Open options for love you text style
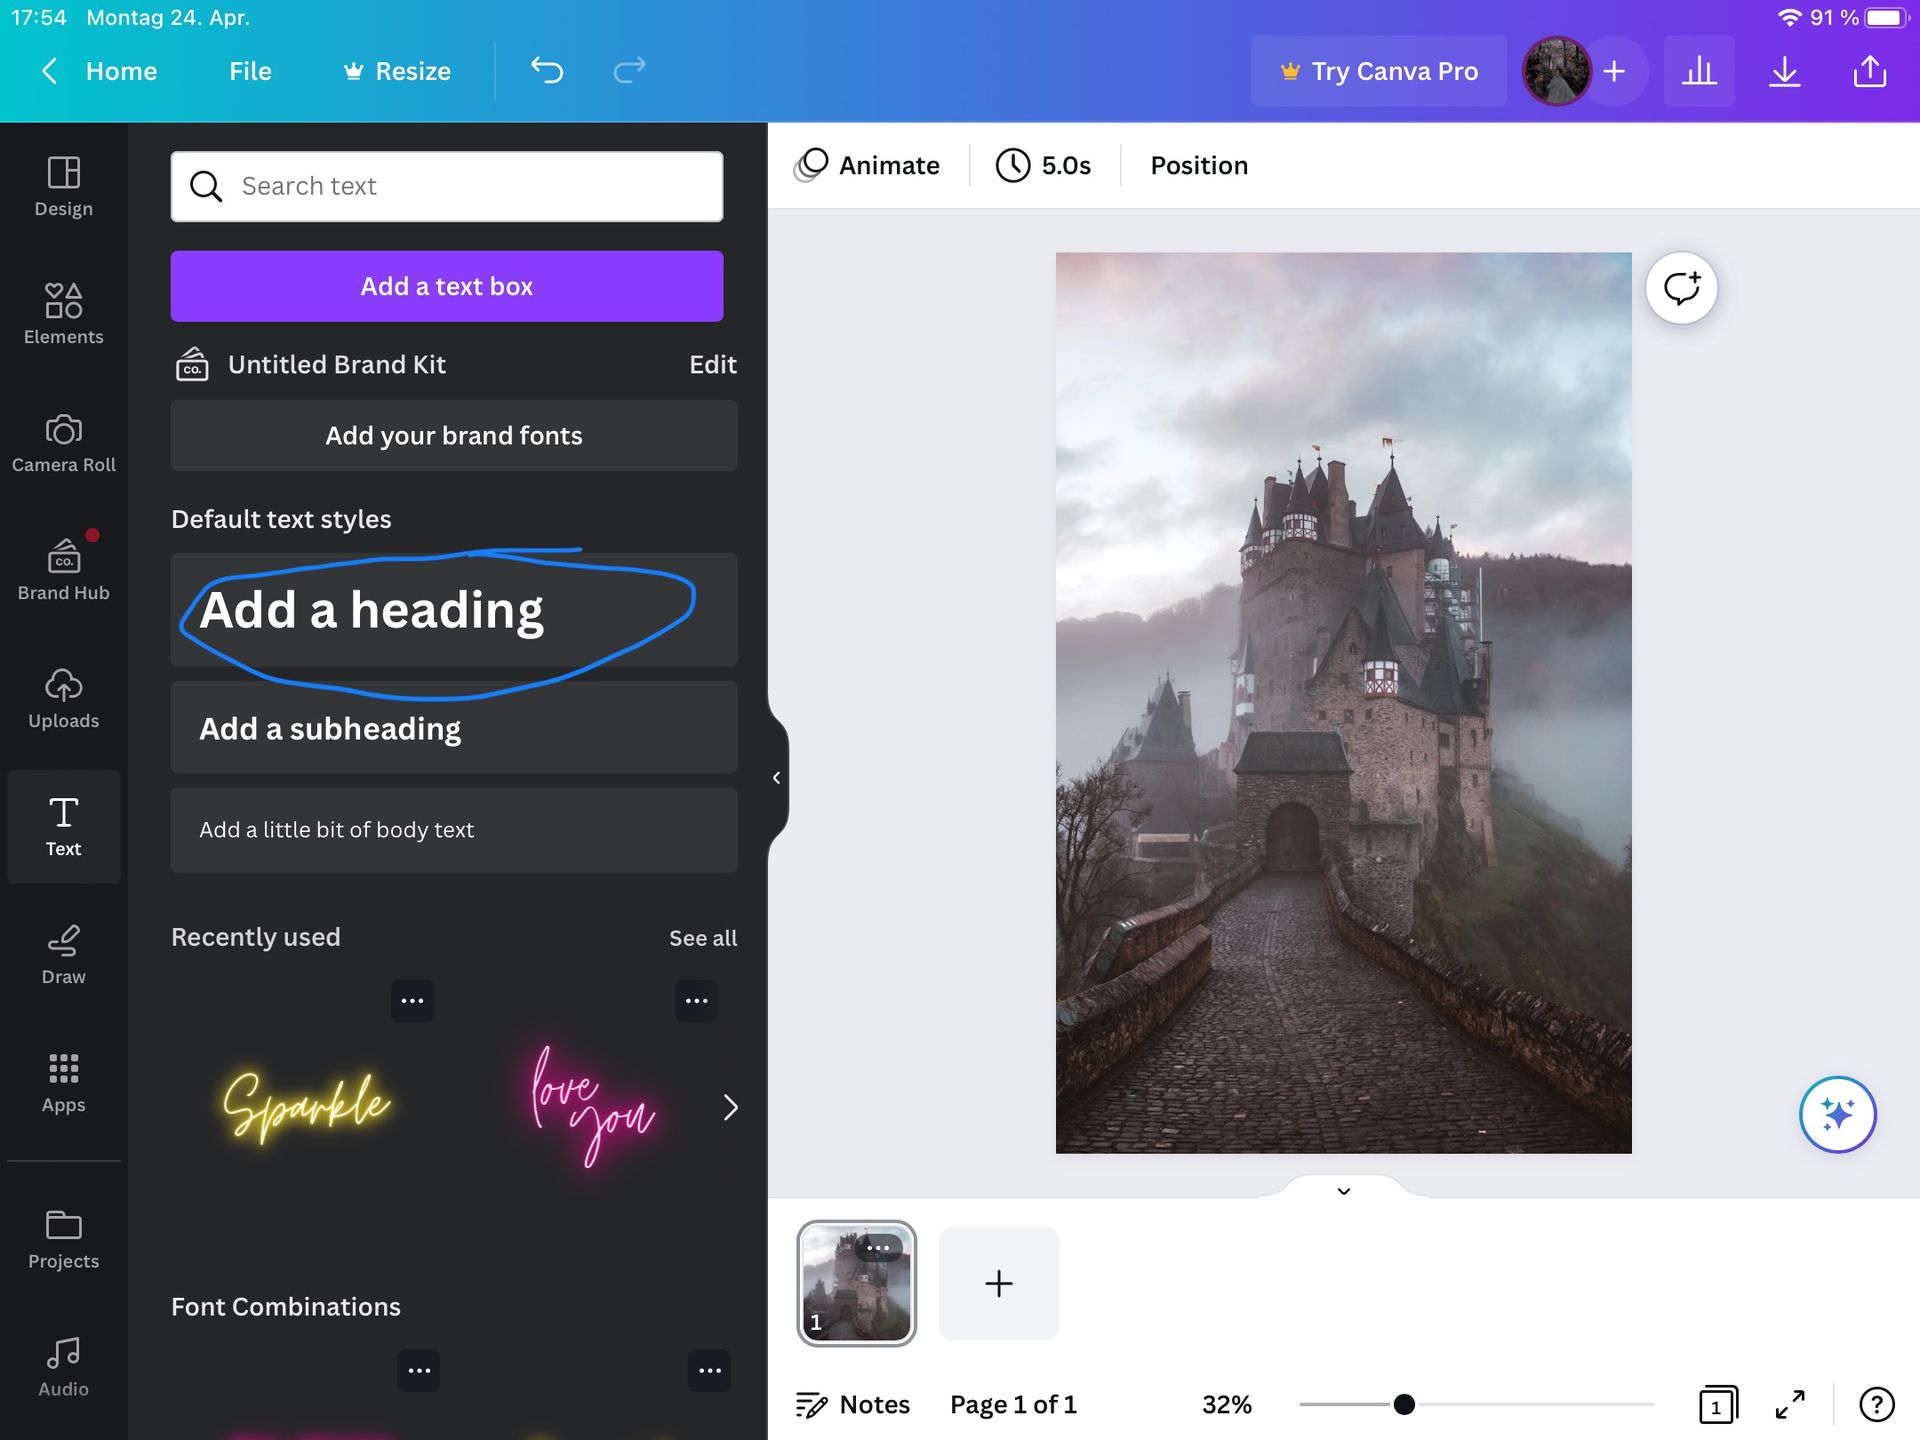Viewport: 1920px width, 1440px height. (696, 1000)
